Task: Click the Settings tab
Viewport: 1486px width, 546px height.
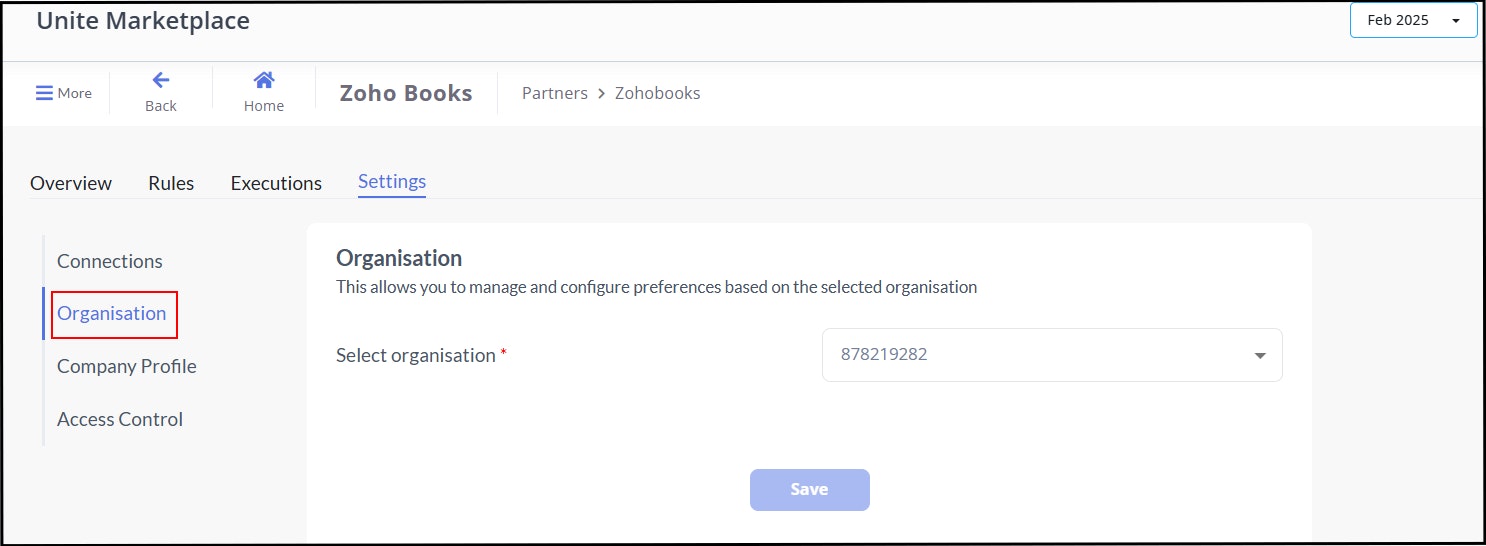Action: 392,182
